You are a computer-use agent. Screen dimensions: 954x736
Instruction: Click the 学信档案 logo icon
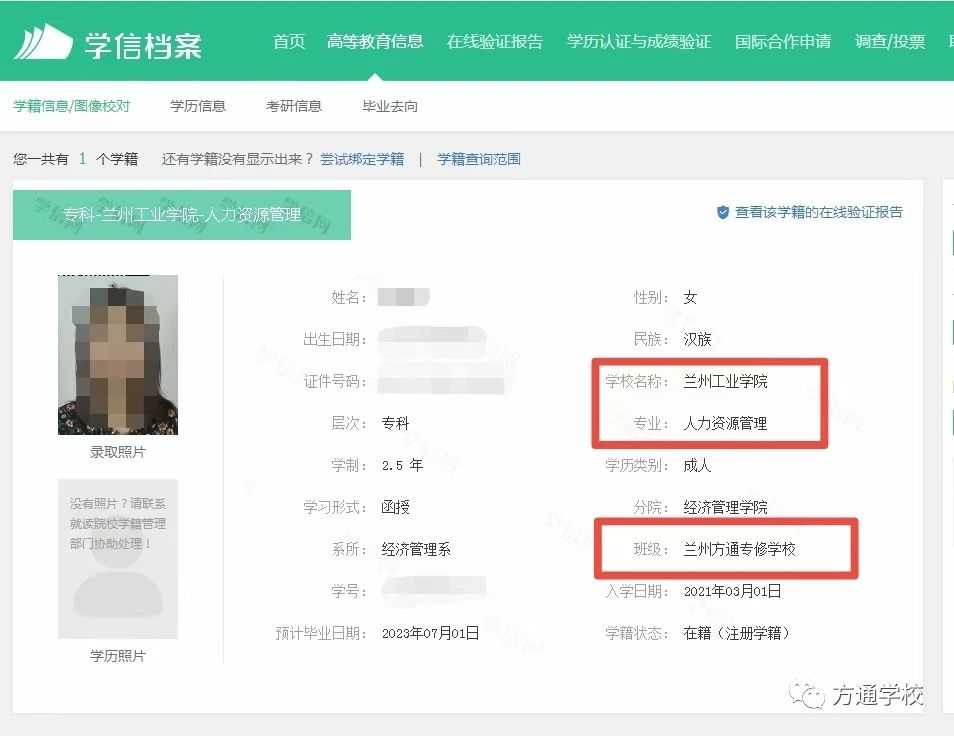pos(43,42)
